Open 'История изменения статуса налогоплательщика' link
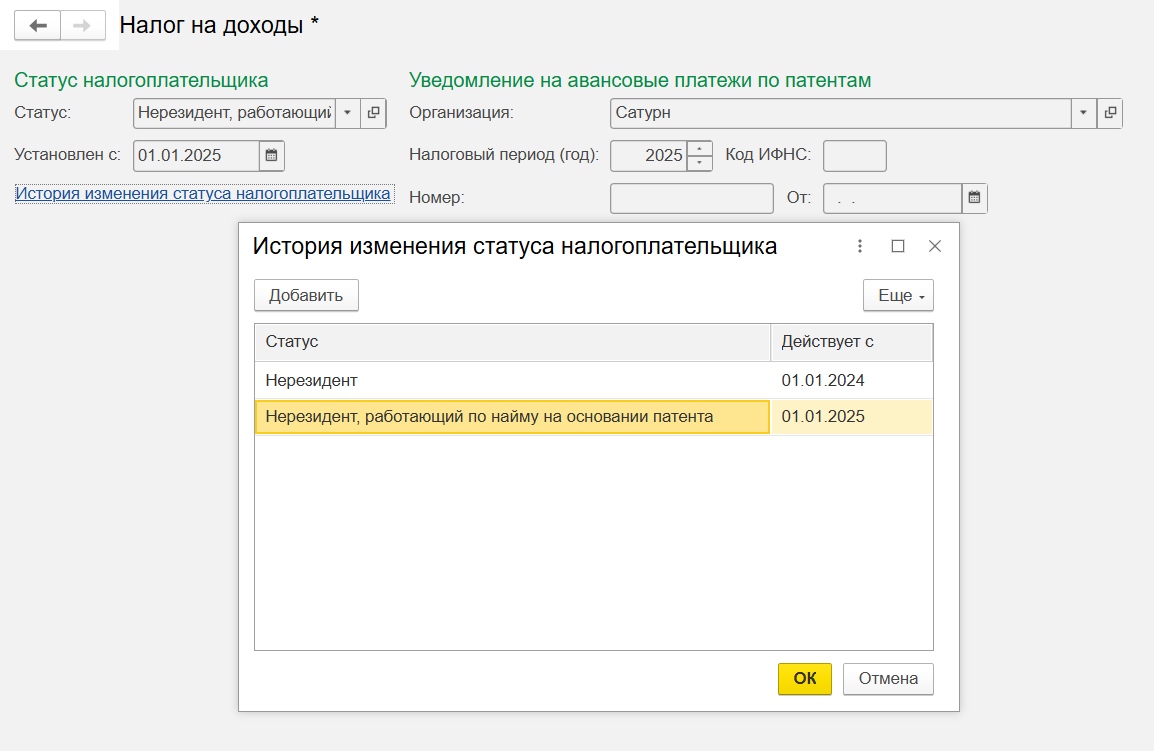Viewport: 1154px width, 751px height. click(x=203, y=194)
